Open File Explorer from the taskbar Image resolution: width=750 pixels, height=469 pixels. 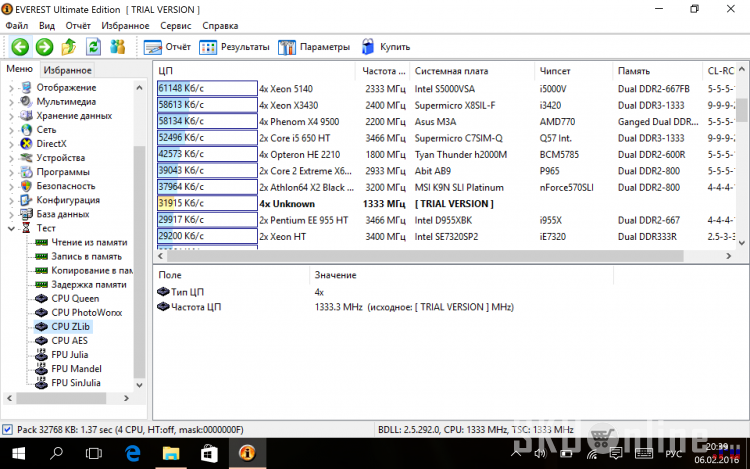click(x=171, y=453)
